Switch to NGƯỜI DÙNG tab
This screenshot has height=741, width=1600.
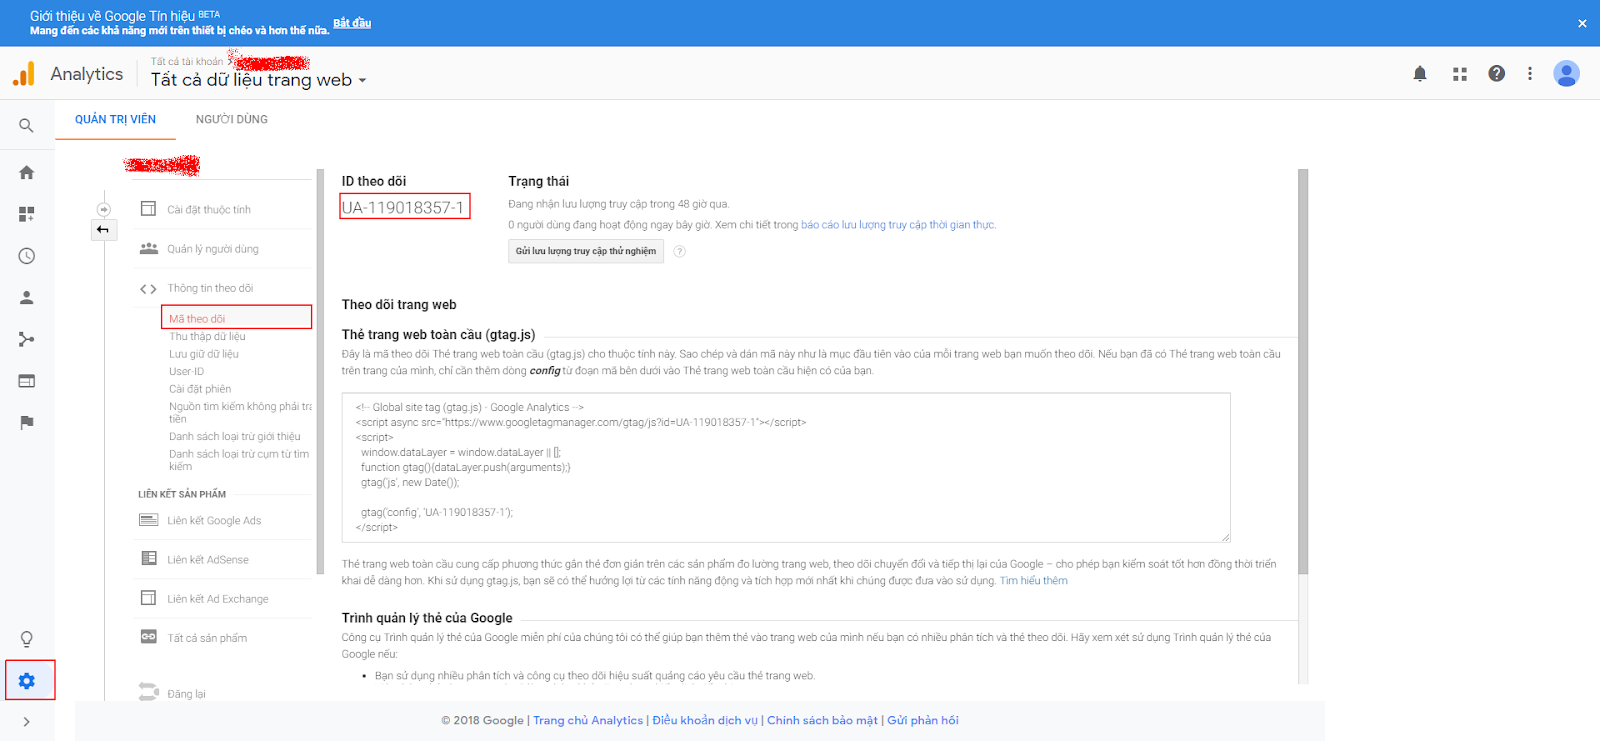[x=232, y=119]
